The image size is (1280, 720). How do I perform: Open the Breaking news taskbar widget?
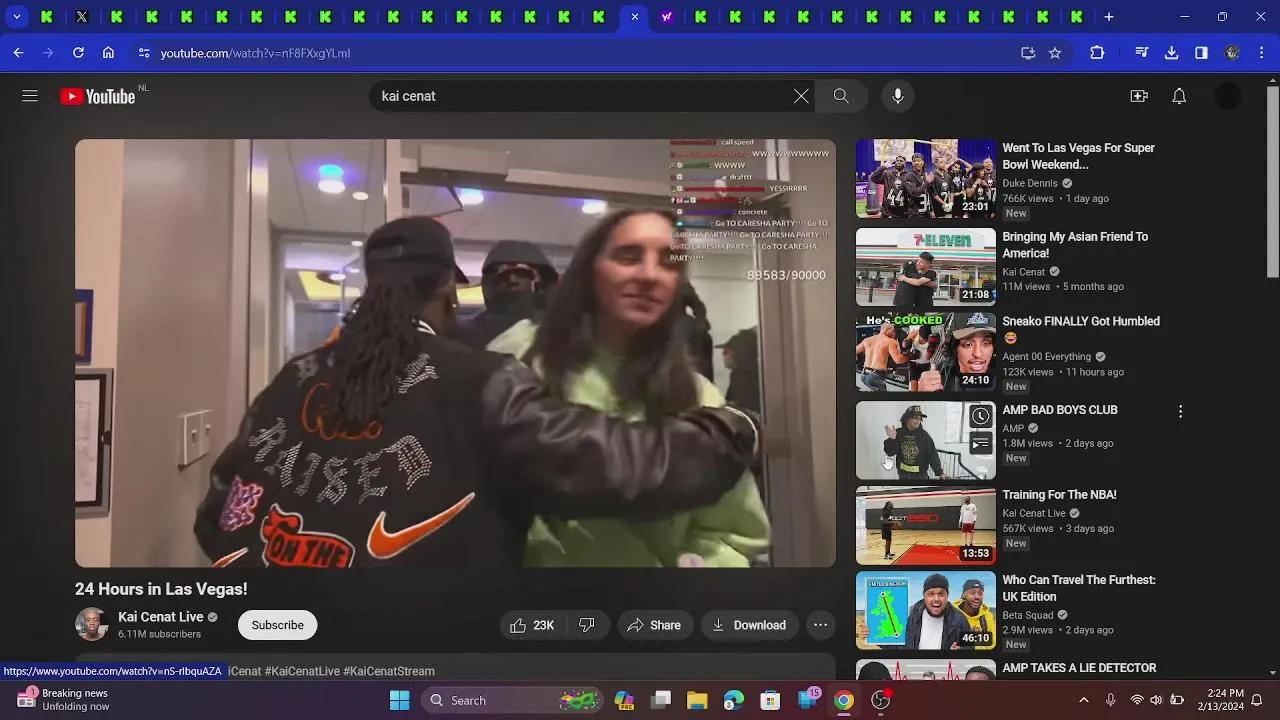63,700
